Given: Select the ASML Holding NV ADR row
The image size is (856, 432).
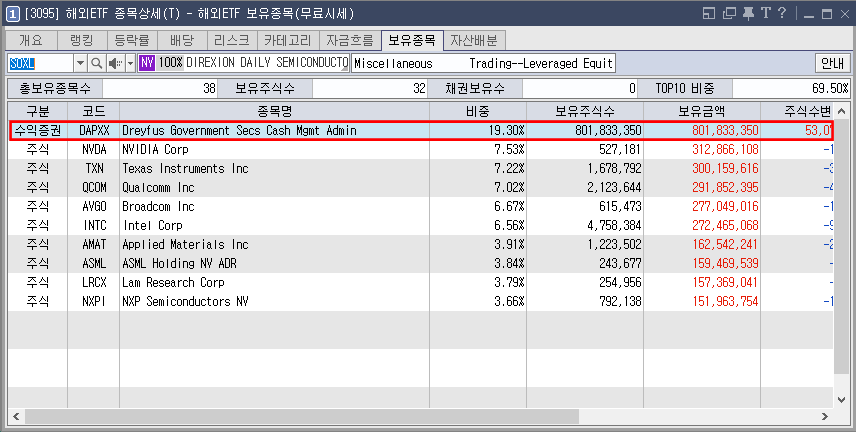Looking at the screenshot, I should (420, 264).
